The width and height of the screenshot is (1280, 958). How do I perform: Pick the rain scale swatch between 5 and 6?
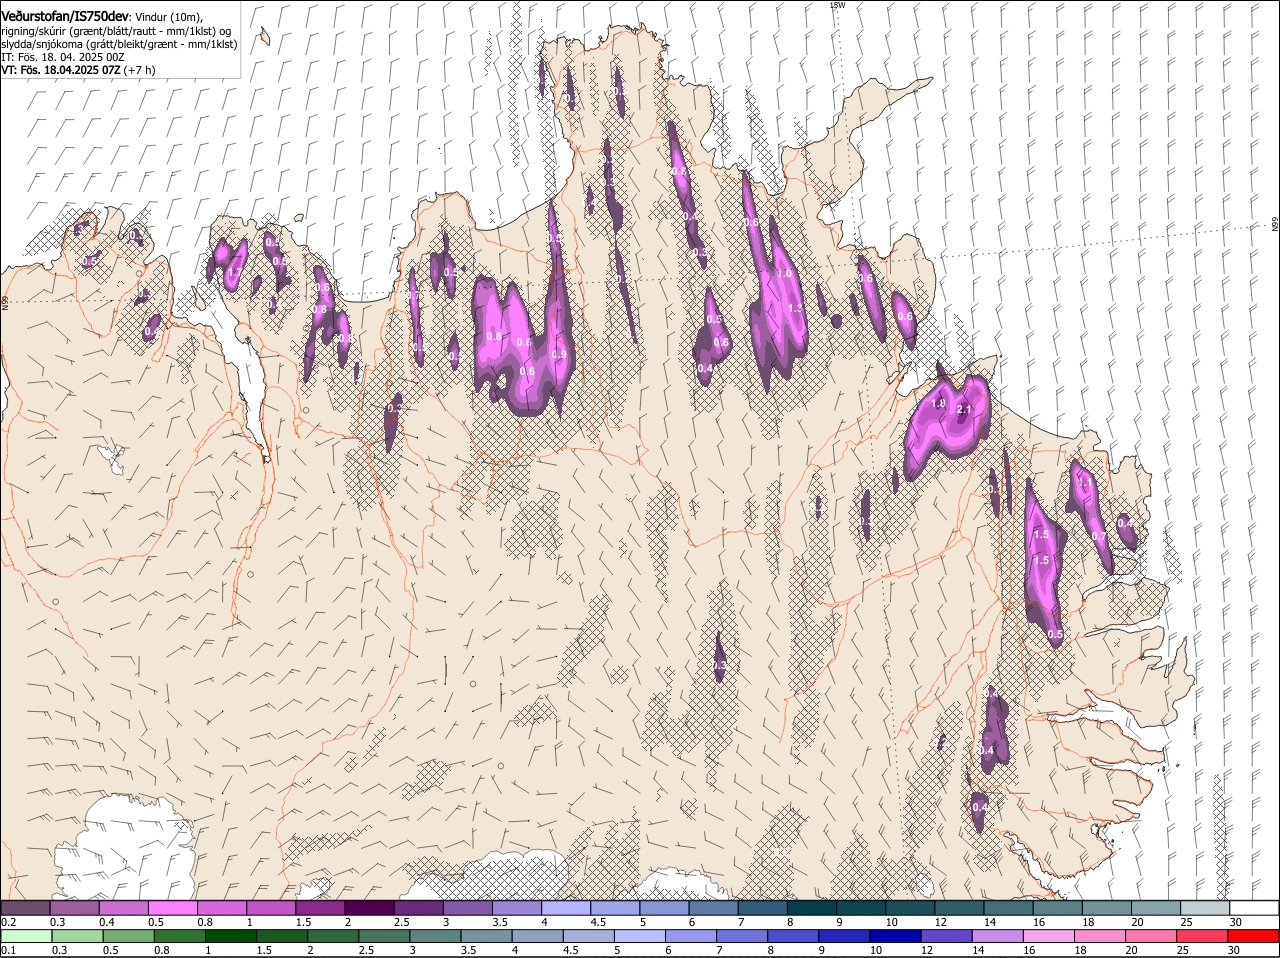click(640, 936)
